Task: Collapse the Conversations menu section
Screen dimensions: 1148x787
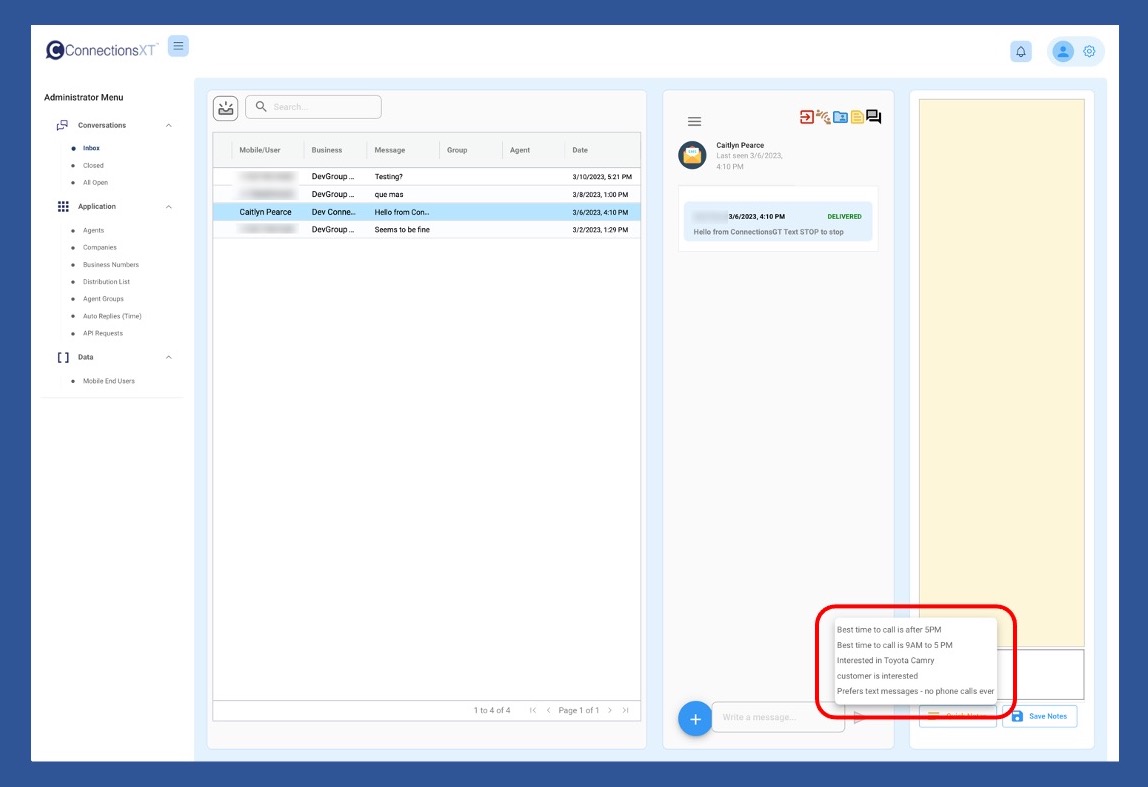Action: [x=168, y=126]
